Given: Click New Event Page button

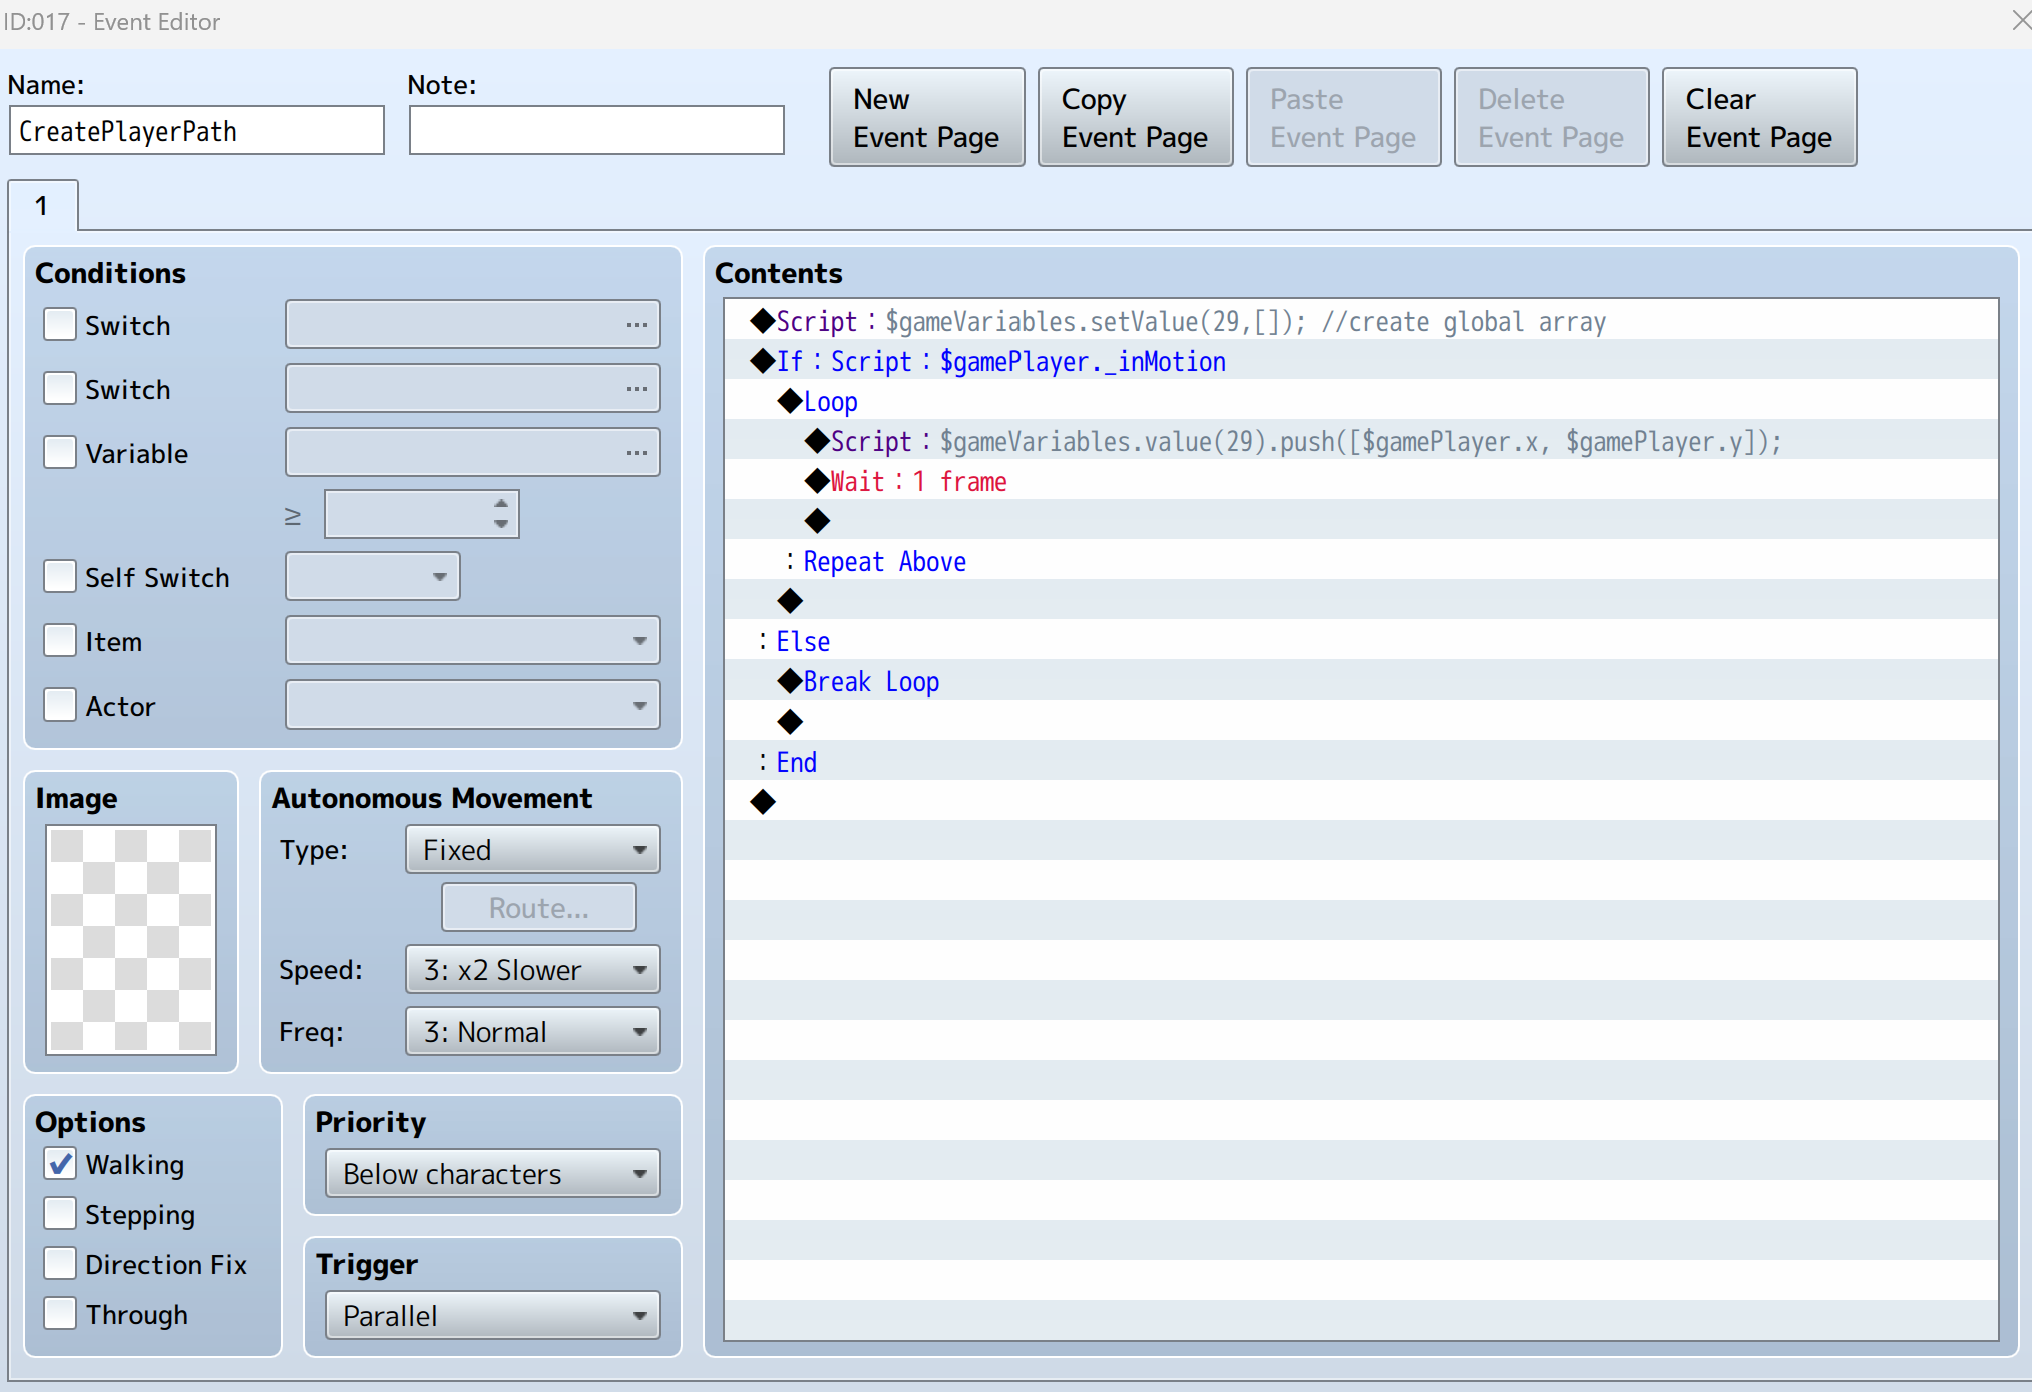Looking at the screenshot, I should coord(927,118).
